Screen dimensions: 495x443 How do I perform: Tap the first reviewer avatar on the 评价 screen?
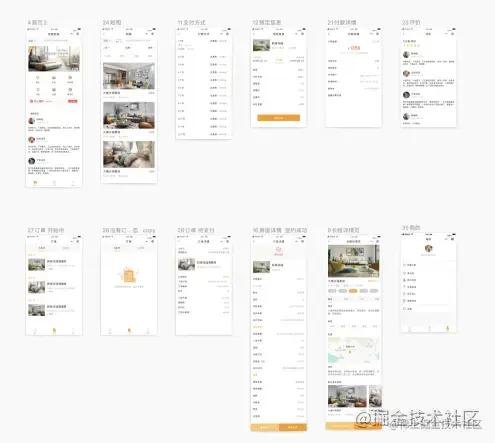click(x=406, y=55)
